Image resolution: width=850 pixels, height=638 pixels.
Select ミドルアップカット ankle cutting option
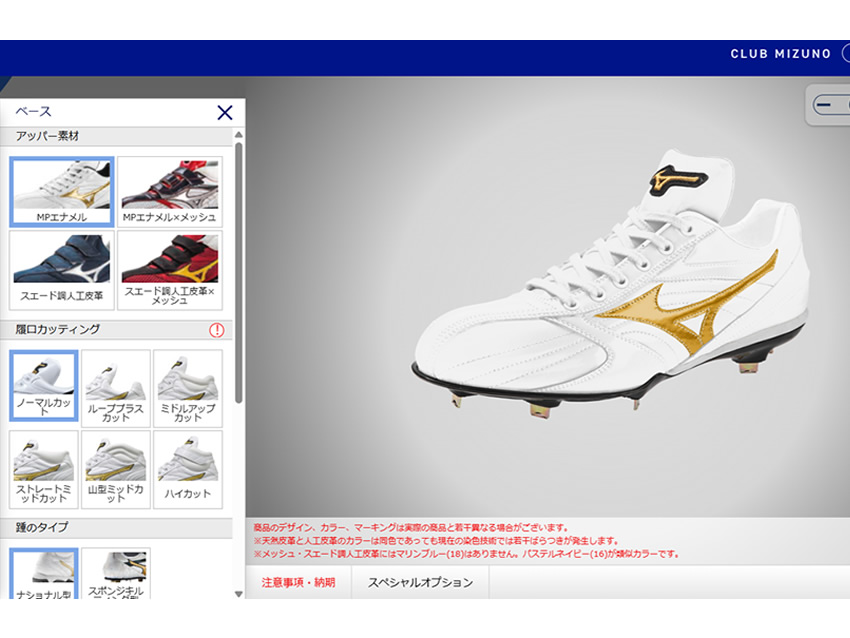pos(188,388)
